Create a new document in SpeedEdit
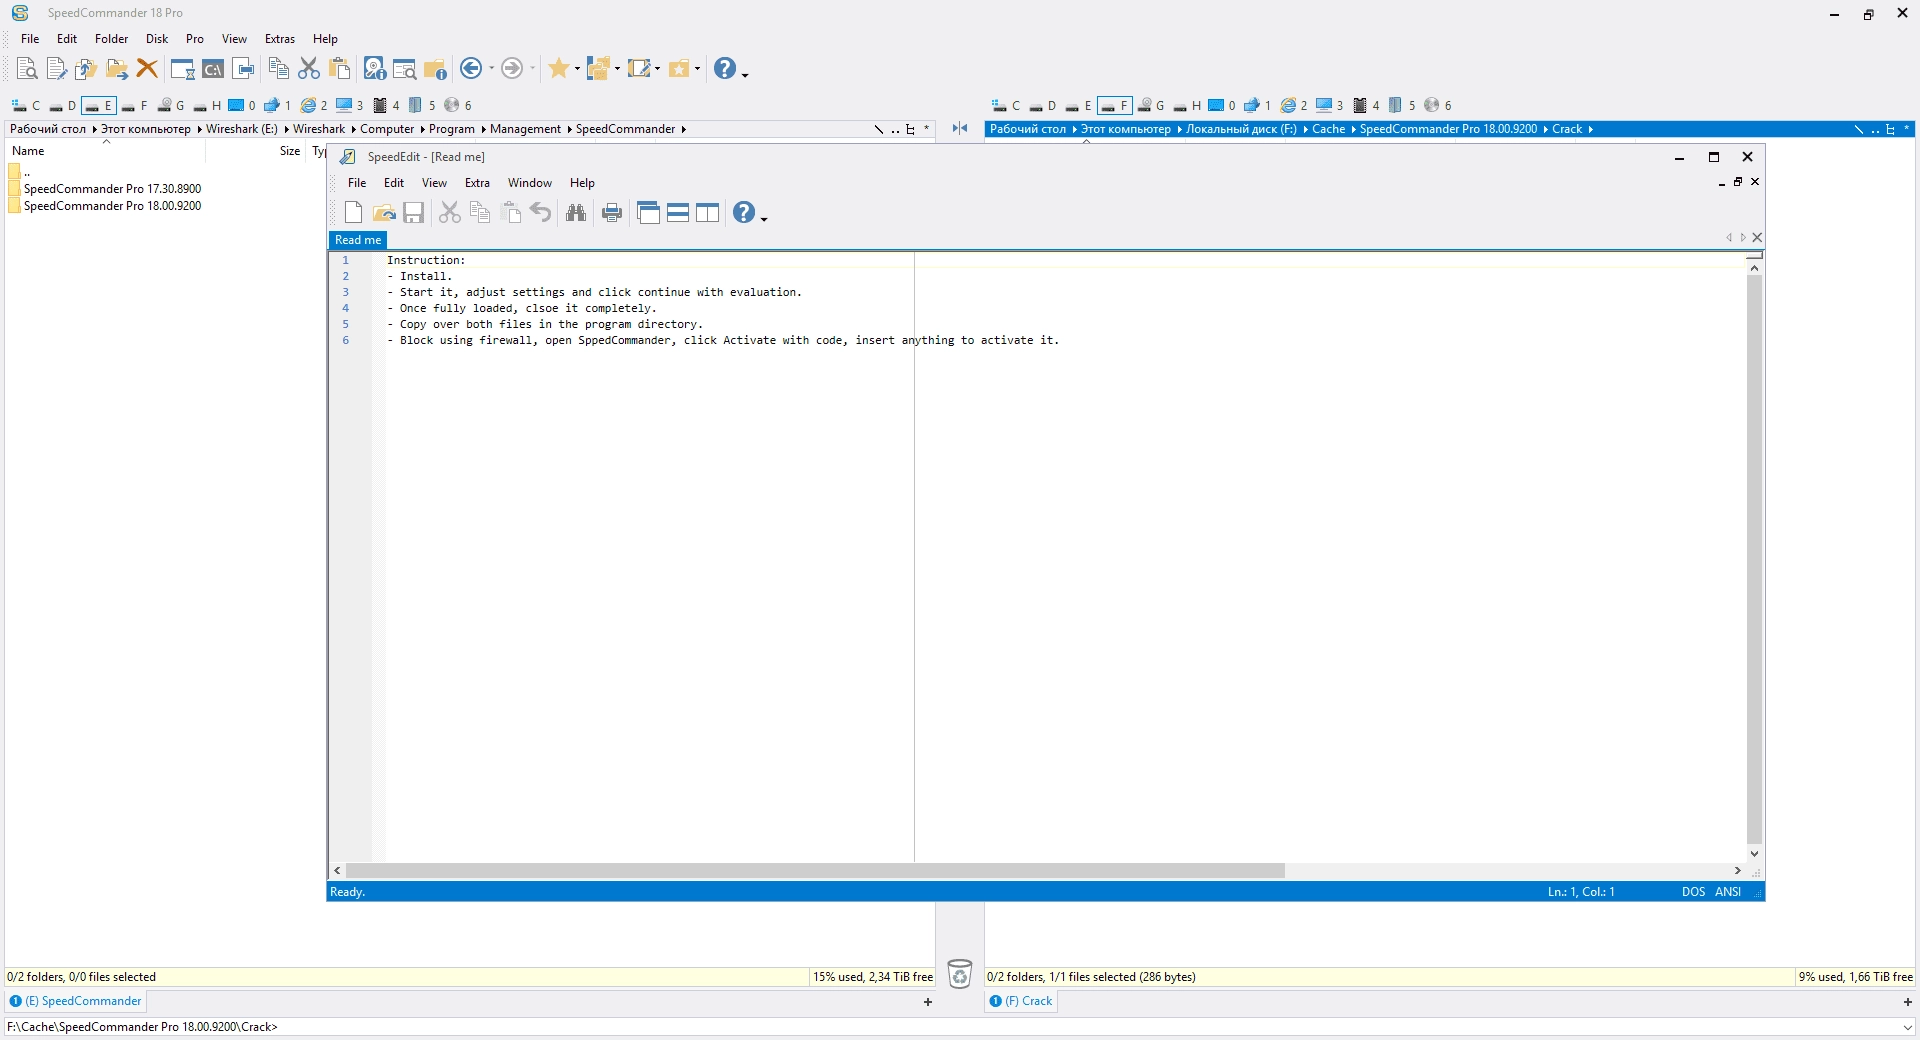The height and width of the screenshot is (1040, 1920). tap(353, 212)
